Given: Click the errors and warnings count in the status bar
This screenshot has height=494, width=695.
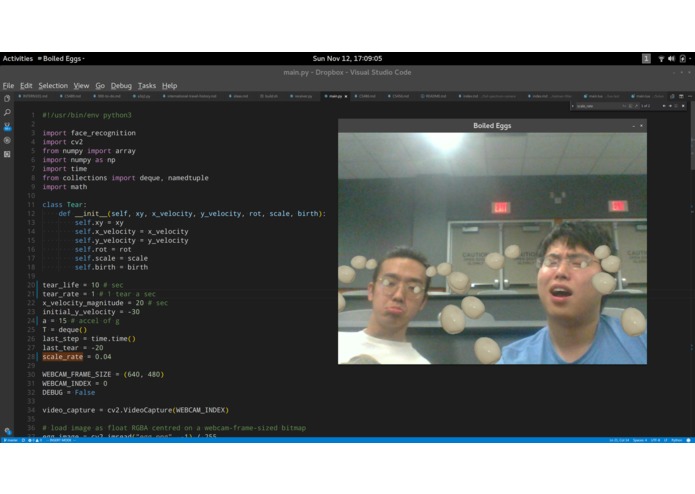Looking at the screenshot, I should [35, 440].
